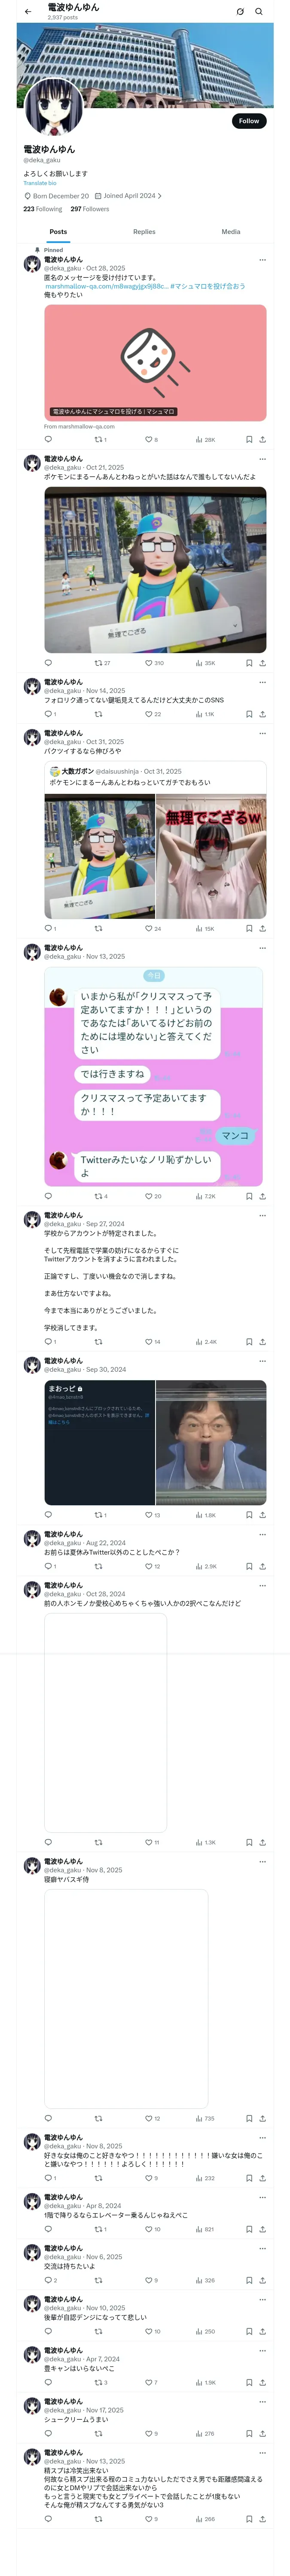Open the marshmallow-qa link card image
The image size is (290, 2576).
[x=155, y=362]
